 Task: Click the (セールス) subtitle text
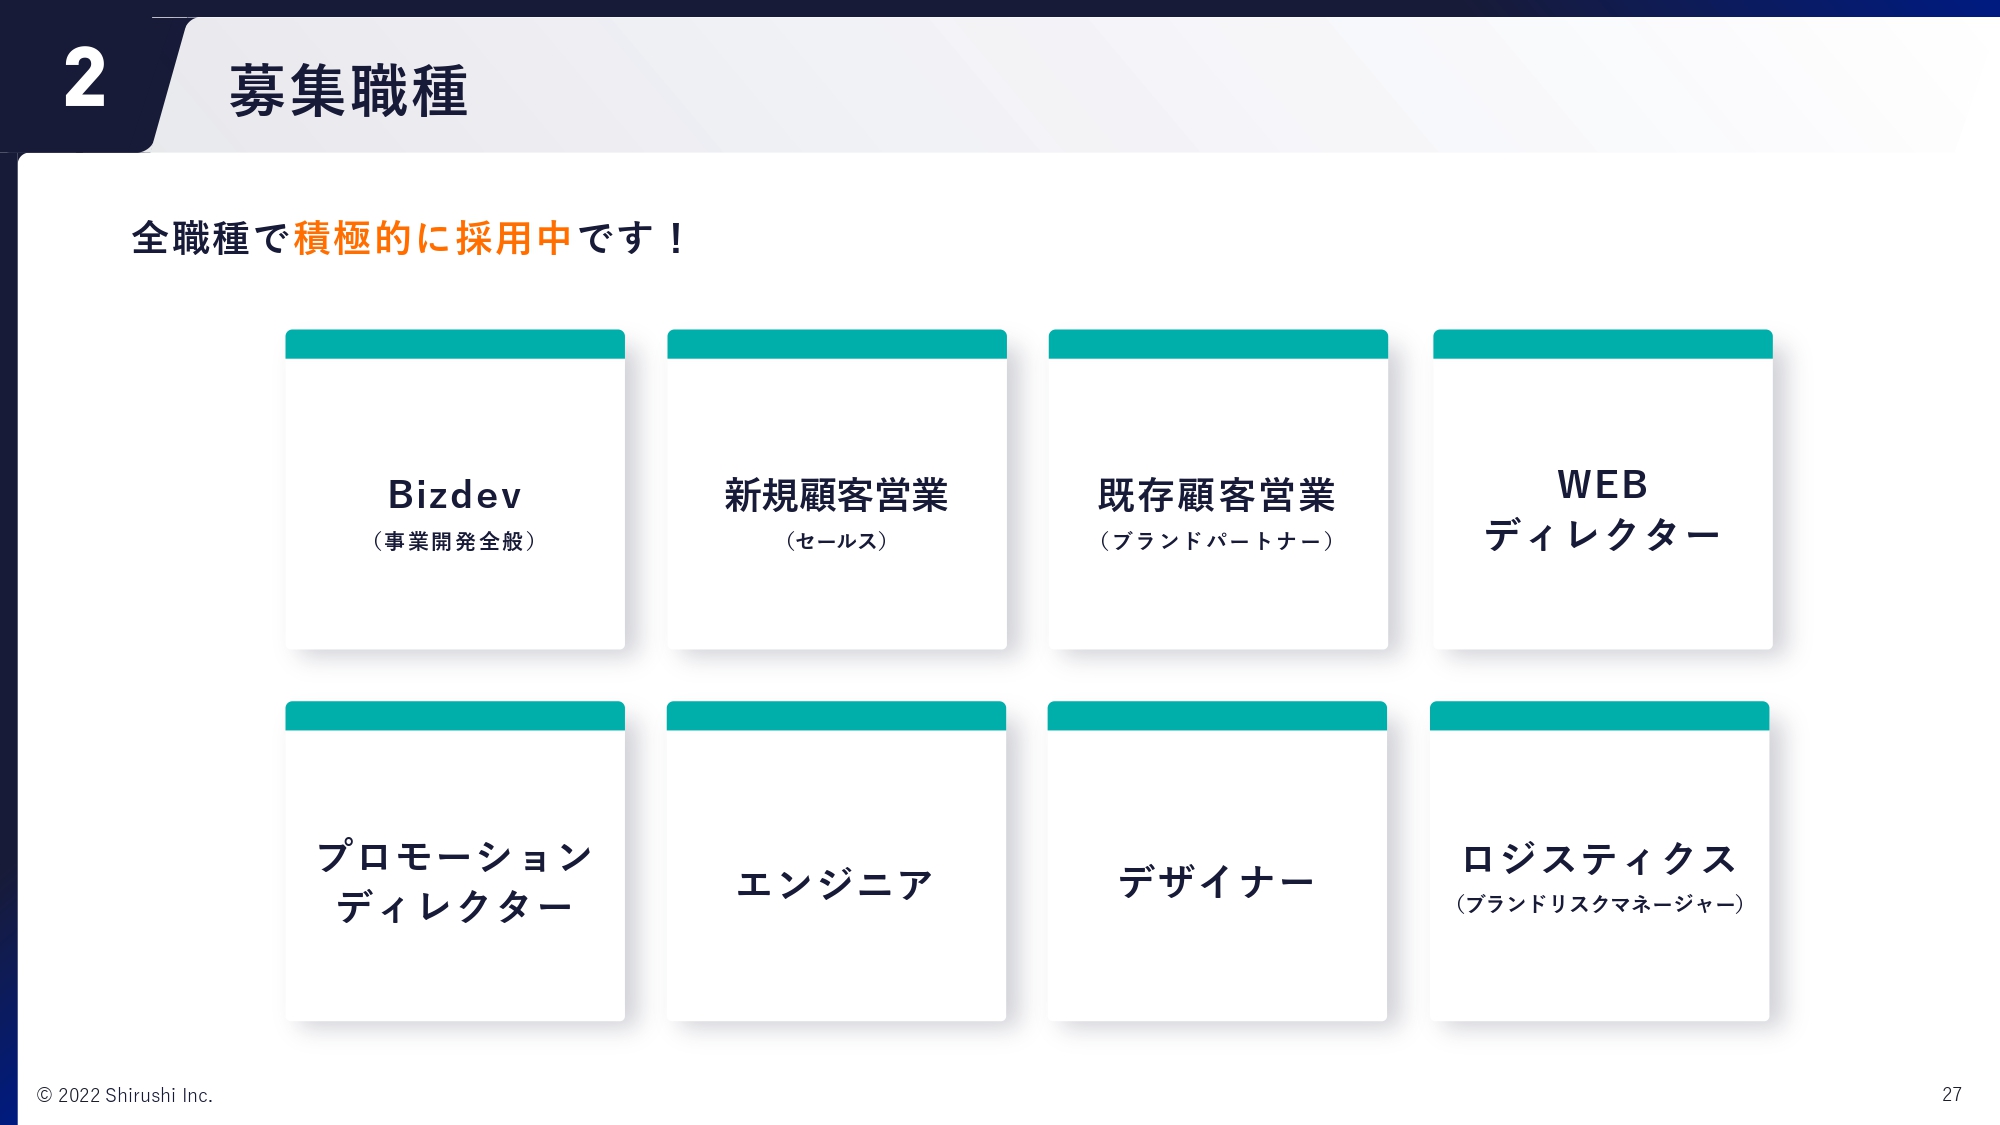pyautogui.click(x=837, y=541)
